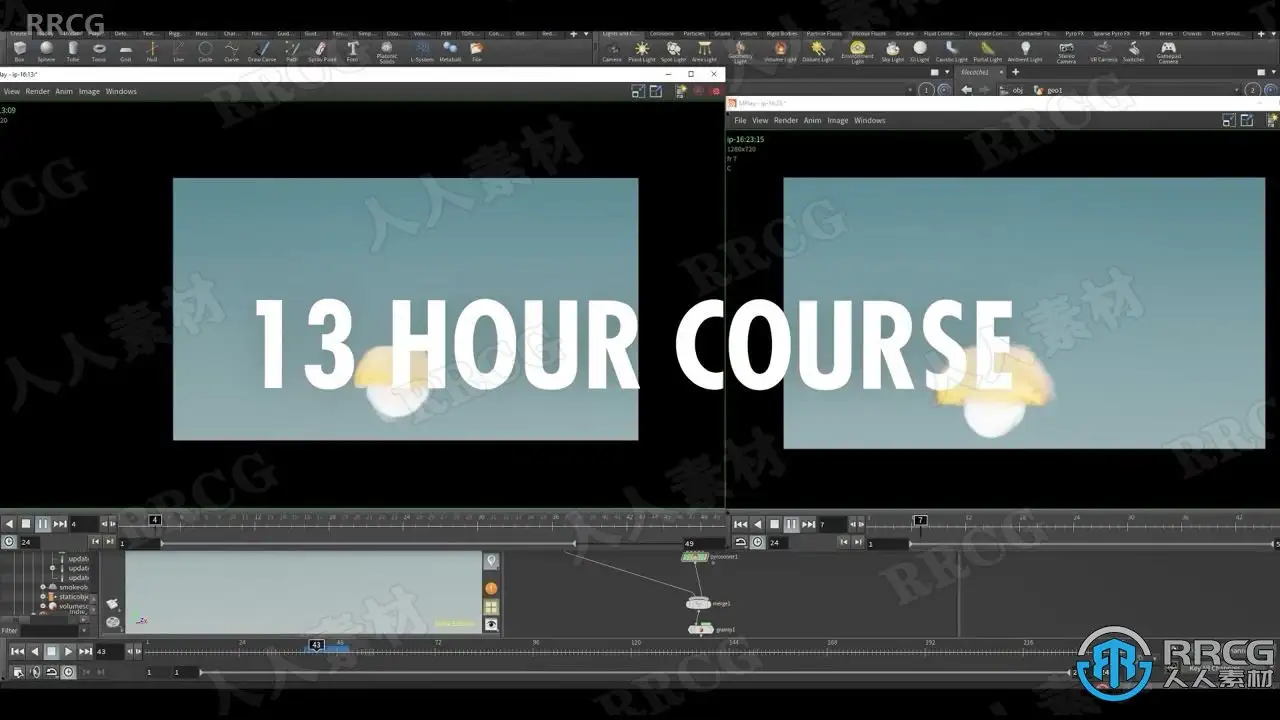Select the Metaball shelf tool

pyautogui.click(x=450, y=50)
